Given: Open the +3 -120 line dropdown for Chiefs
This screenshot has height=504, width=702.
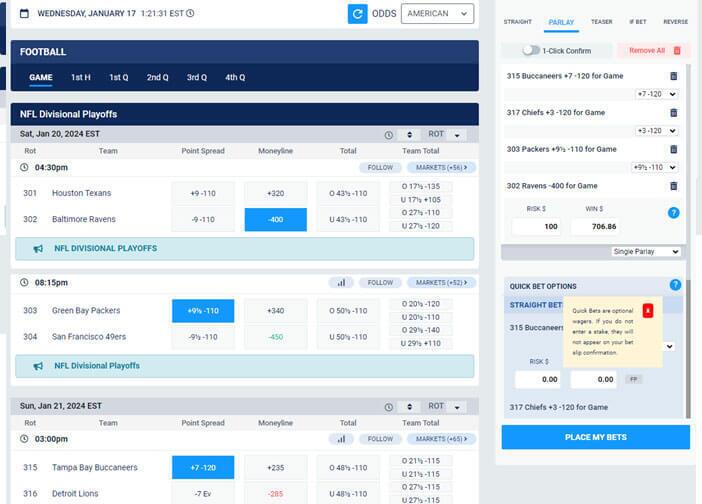Looking at the screenshot, I should click(656, 131).
